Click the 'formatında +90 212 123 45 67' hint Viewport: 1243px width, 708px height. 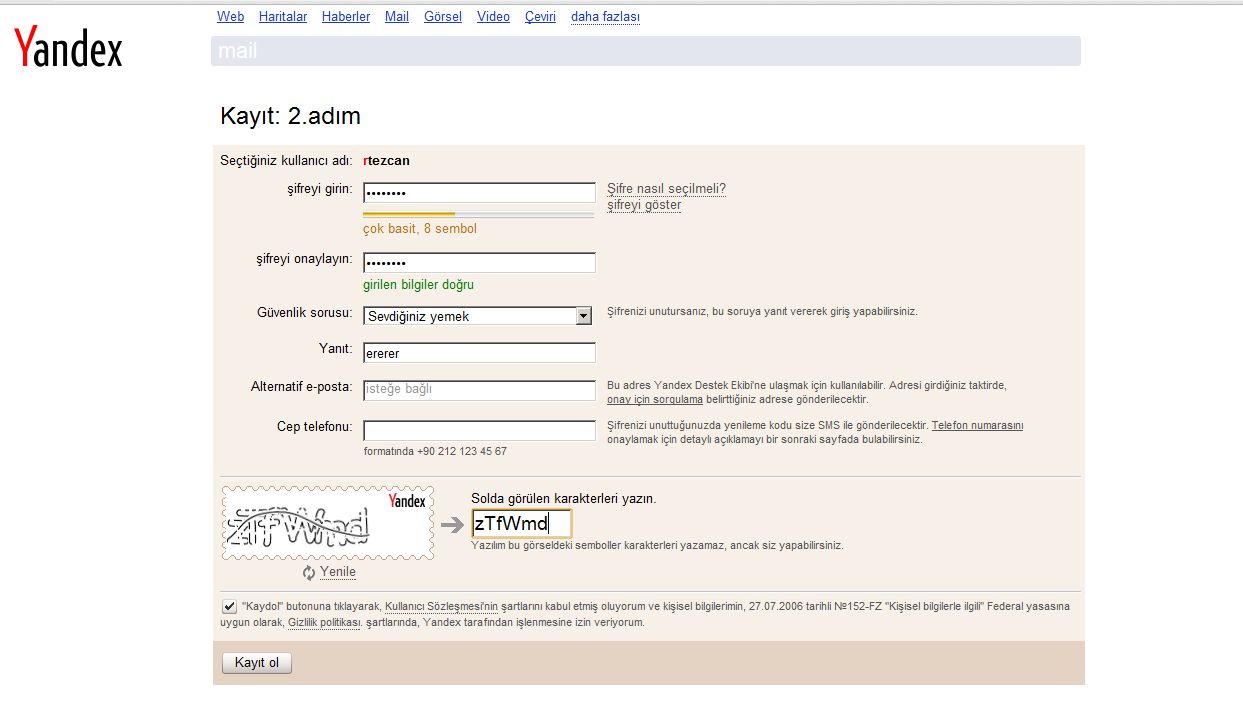tap(435, 451)
